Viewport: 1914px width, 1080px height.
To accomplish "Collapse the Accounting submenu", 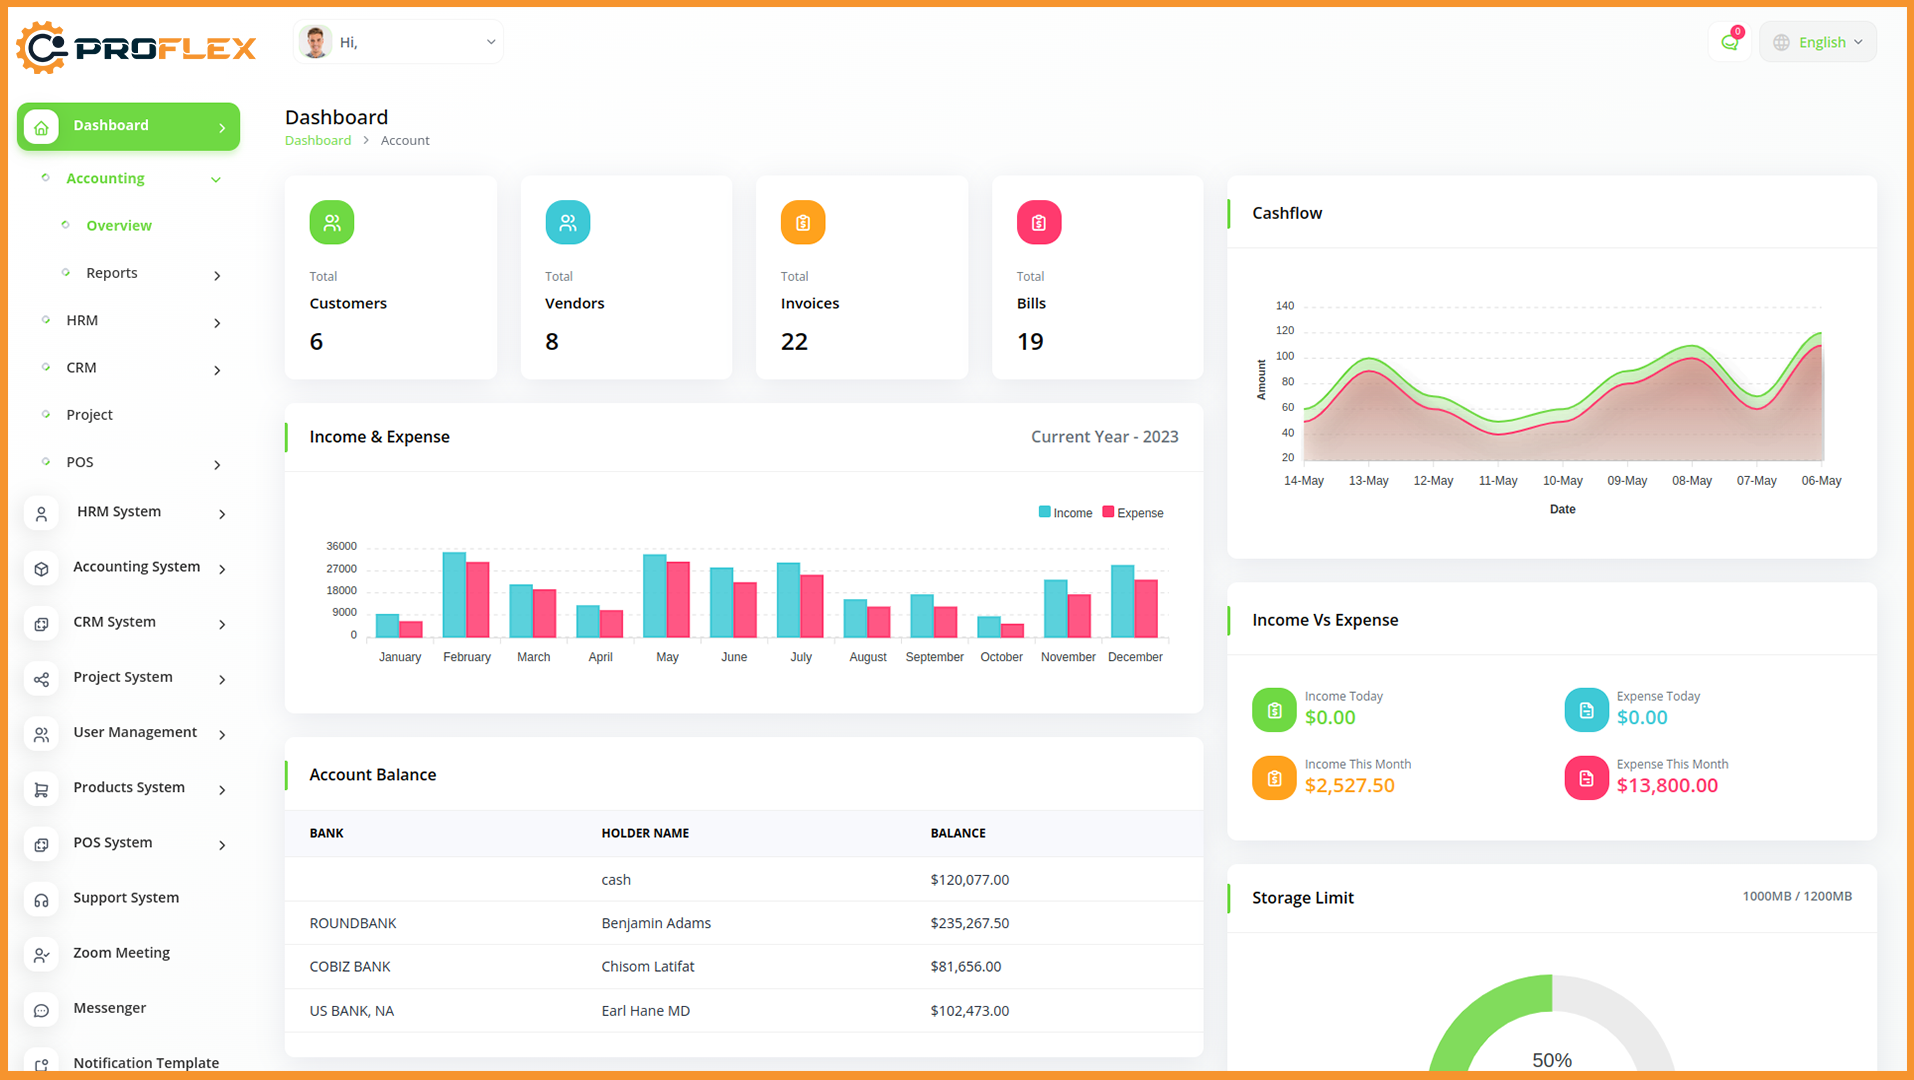I will [216, 179].
